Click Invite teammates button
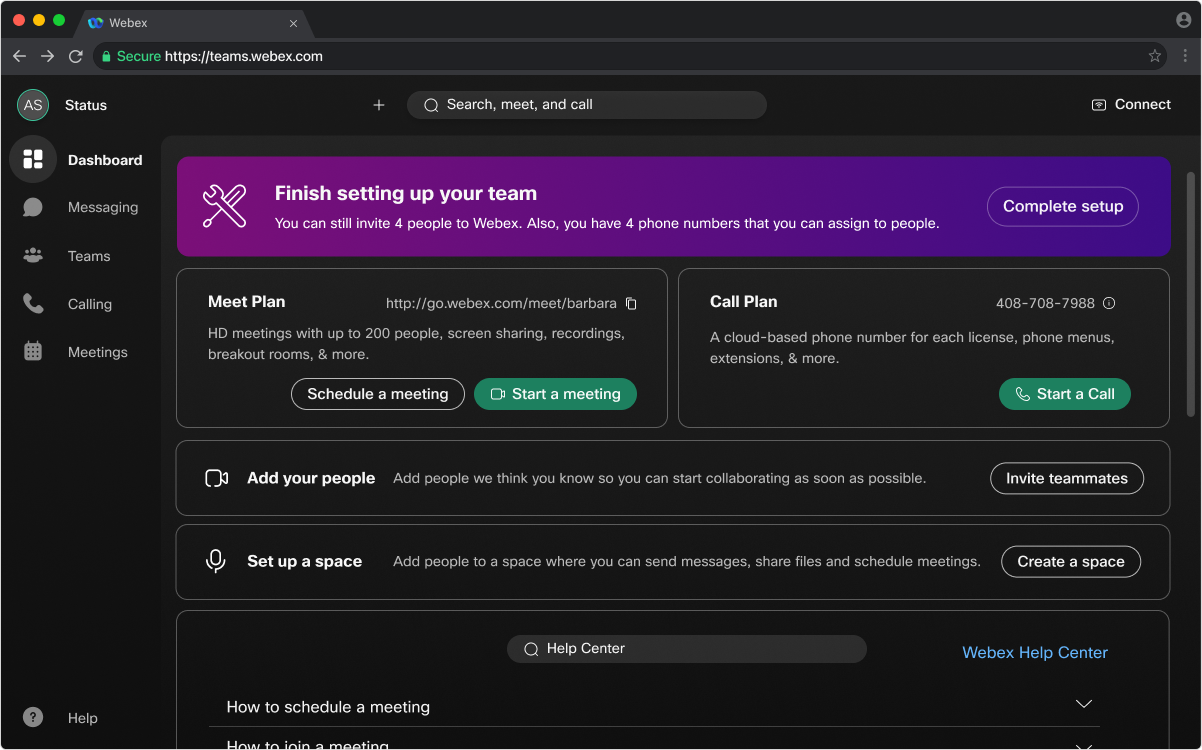 tap(1067, 478)
